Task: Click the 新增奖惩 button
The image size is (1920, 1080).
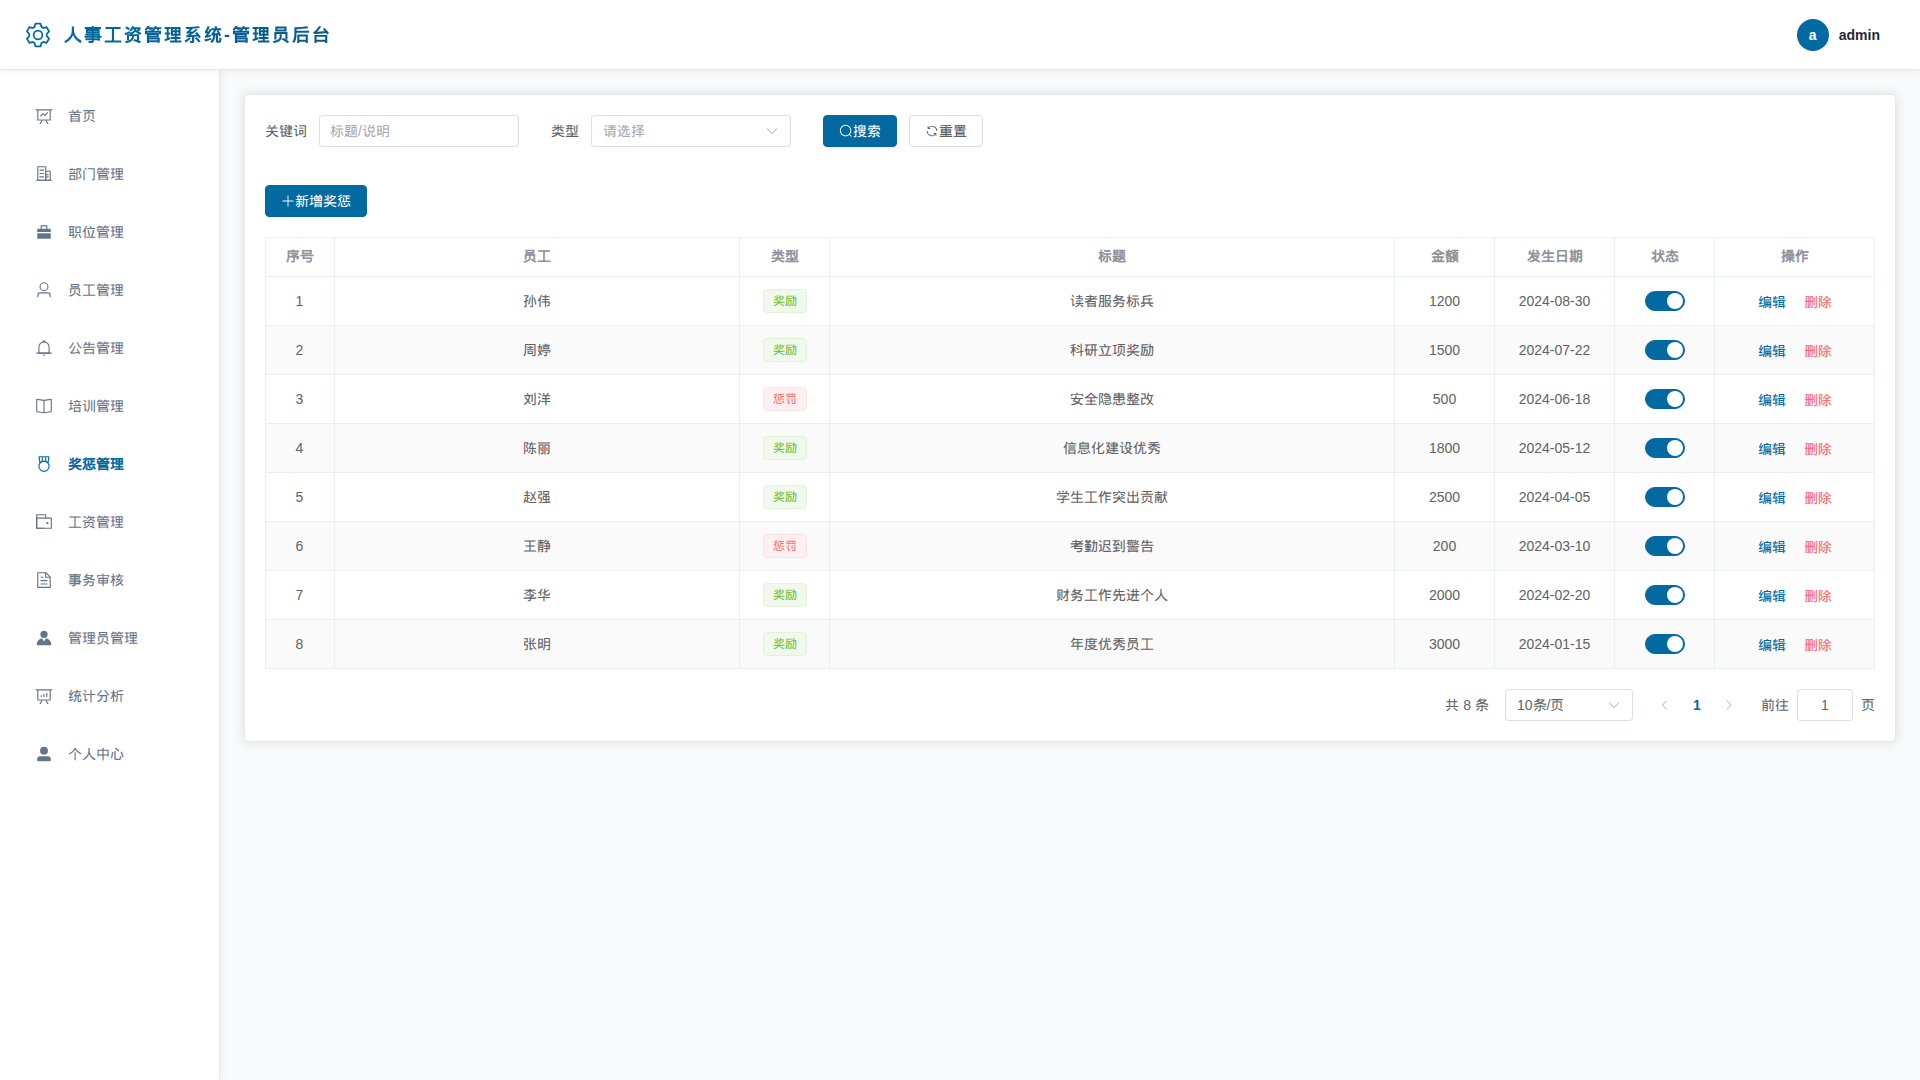Action: click(316, 201)
